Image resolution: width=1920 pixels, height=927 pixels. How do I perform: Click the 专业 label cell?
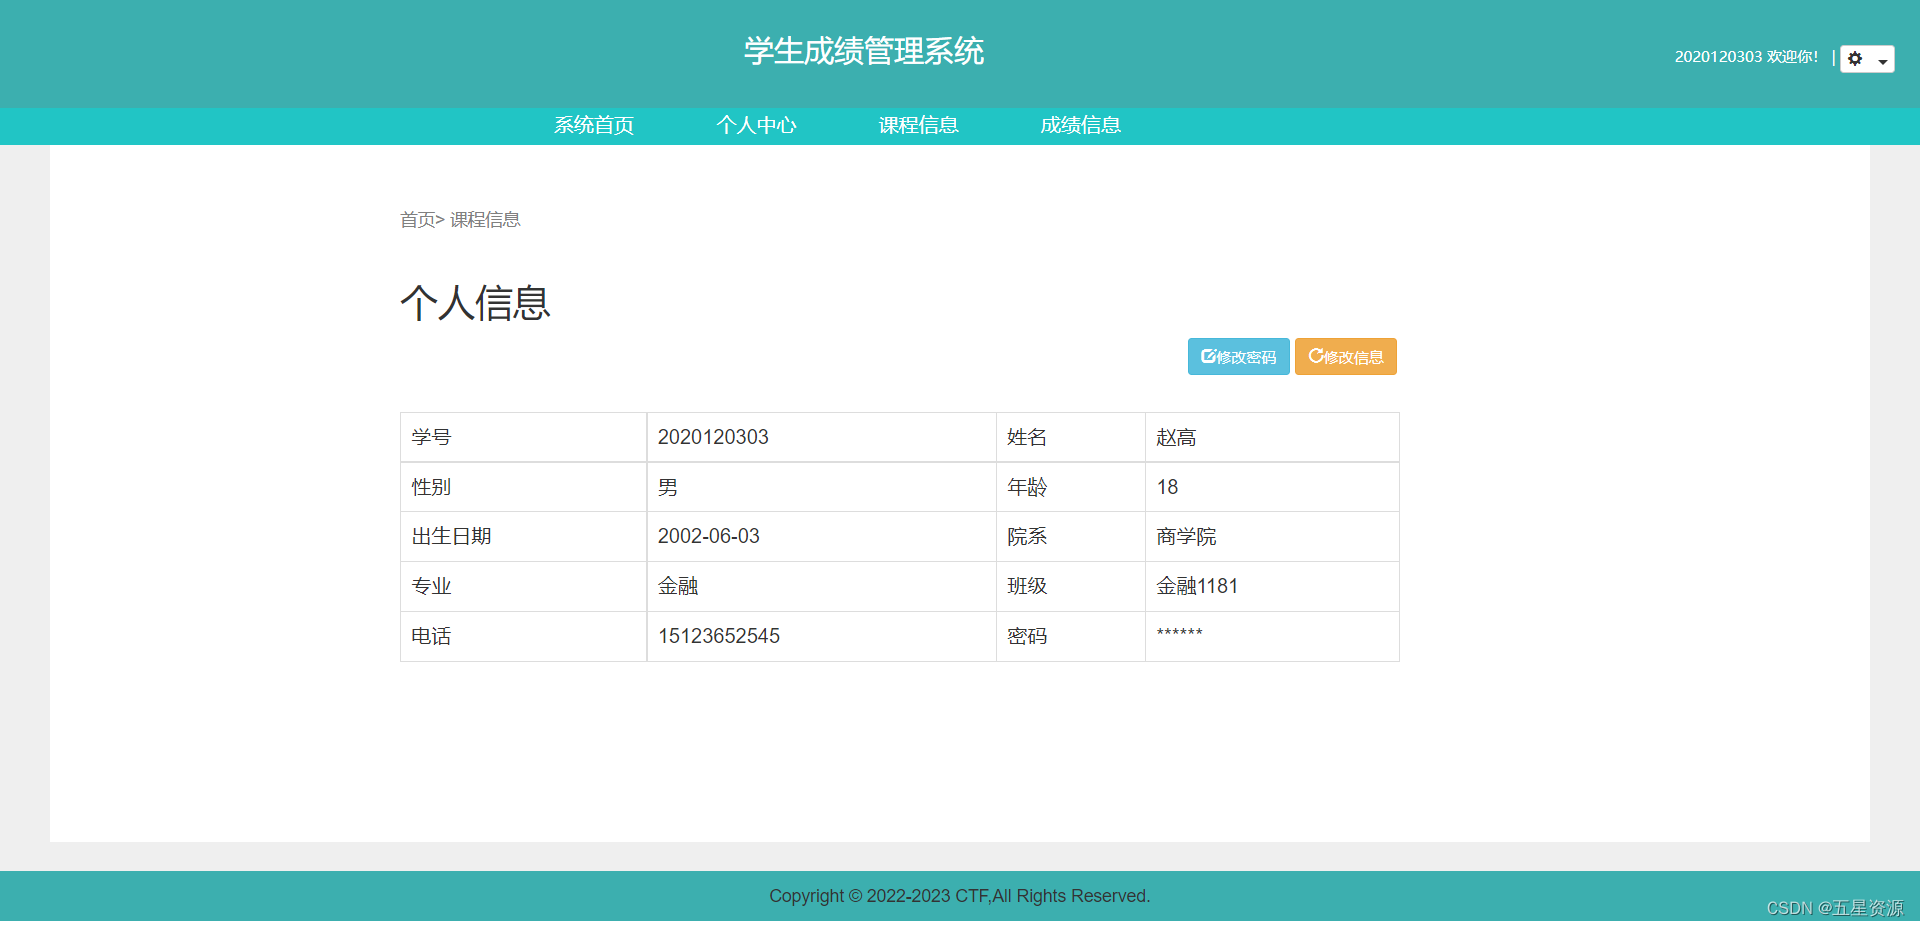tap(523, 586)
